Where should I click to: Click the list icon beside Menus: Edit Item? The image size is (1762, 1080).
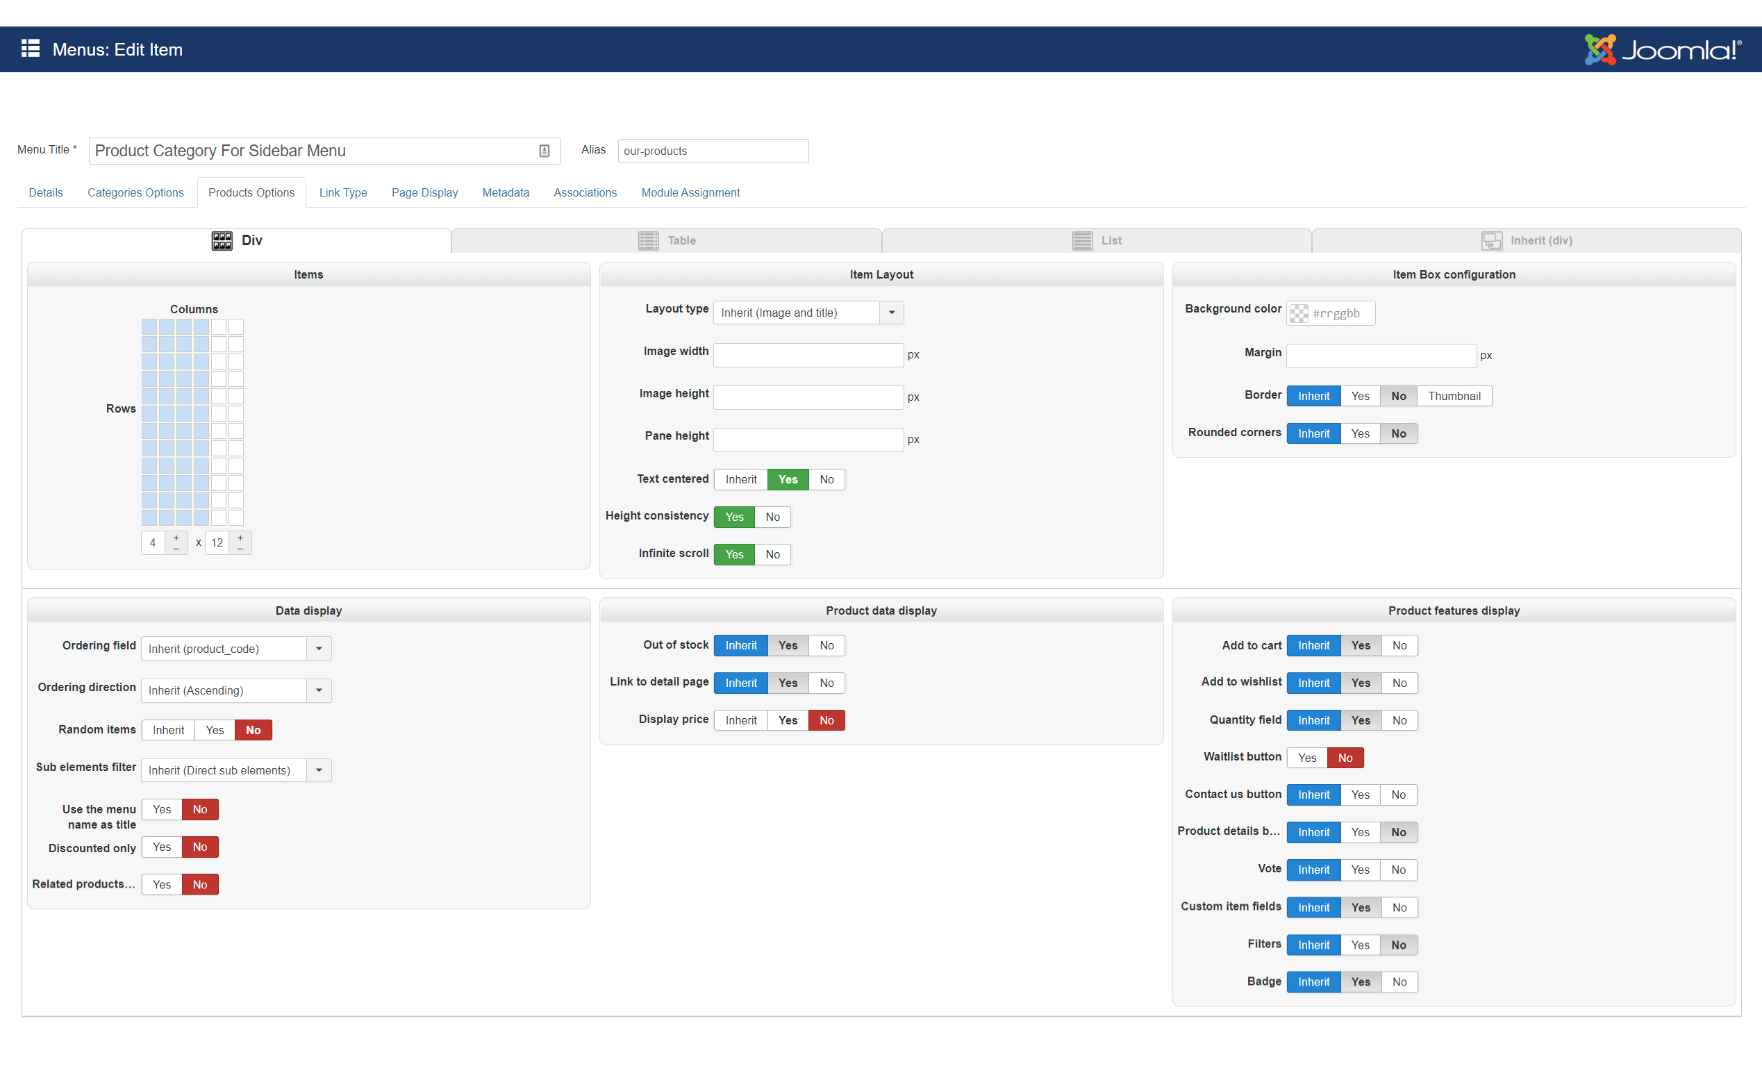pos(31,49)
